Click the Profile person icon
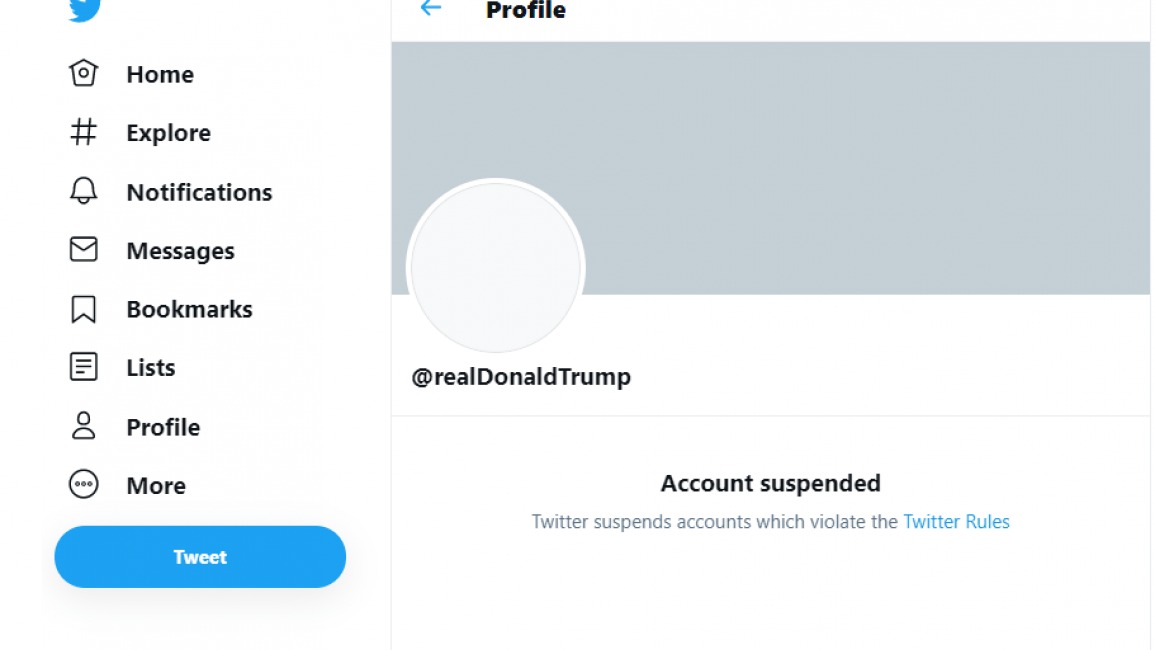The width and height of the screenshot is (1155, 650). click(x=83, y=426)
